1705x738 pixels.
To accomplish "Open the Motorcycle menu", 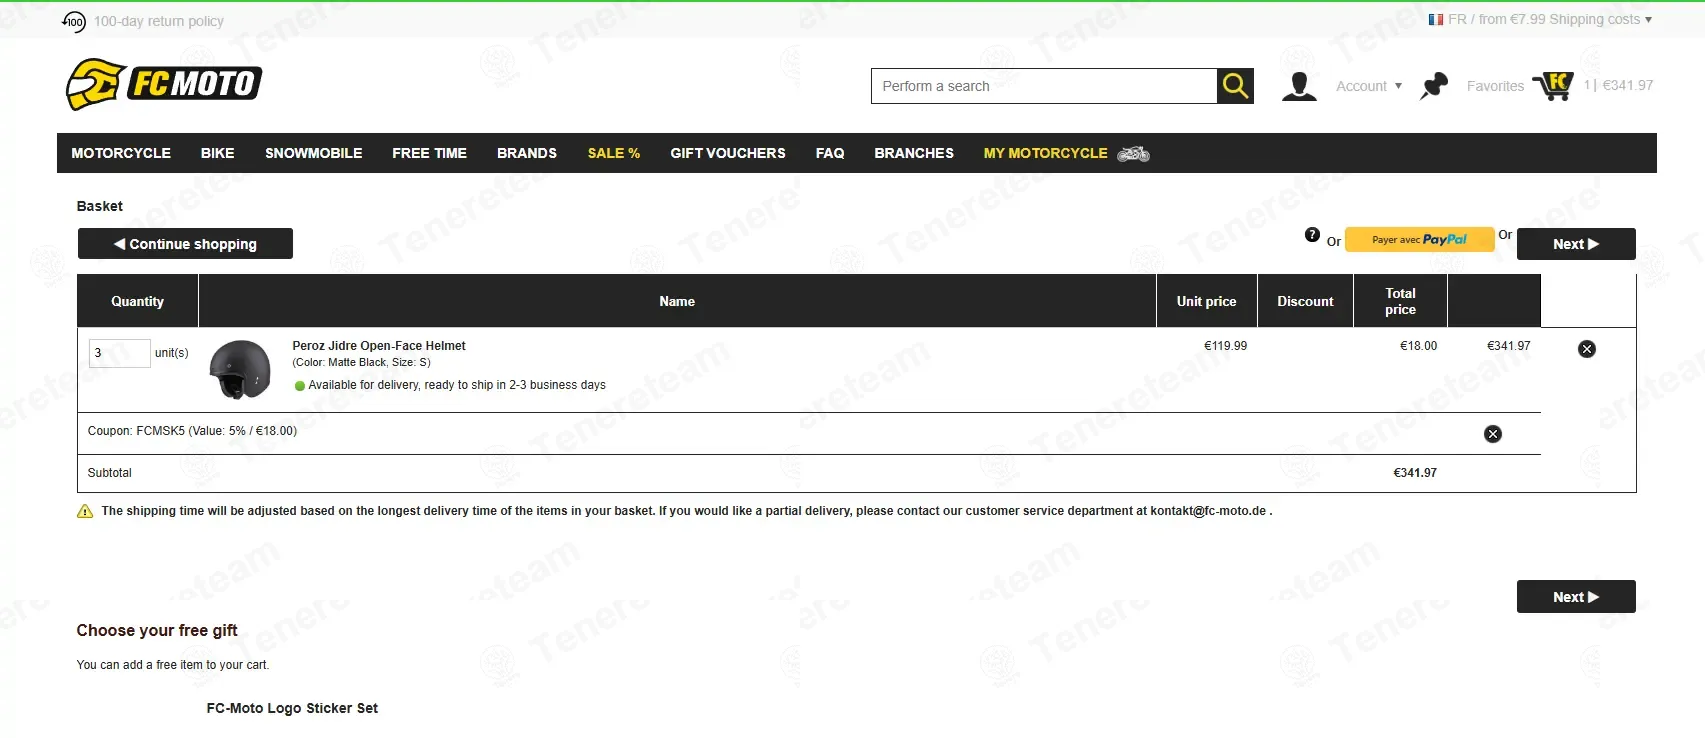I will tap(121, 153).
